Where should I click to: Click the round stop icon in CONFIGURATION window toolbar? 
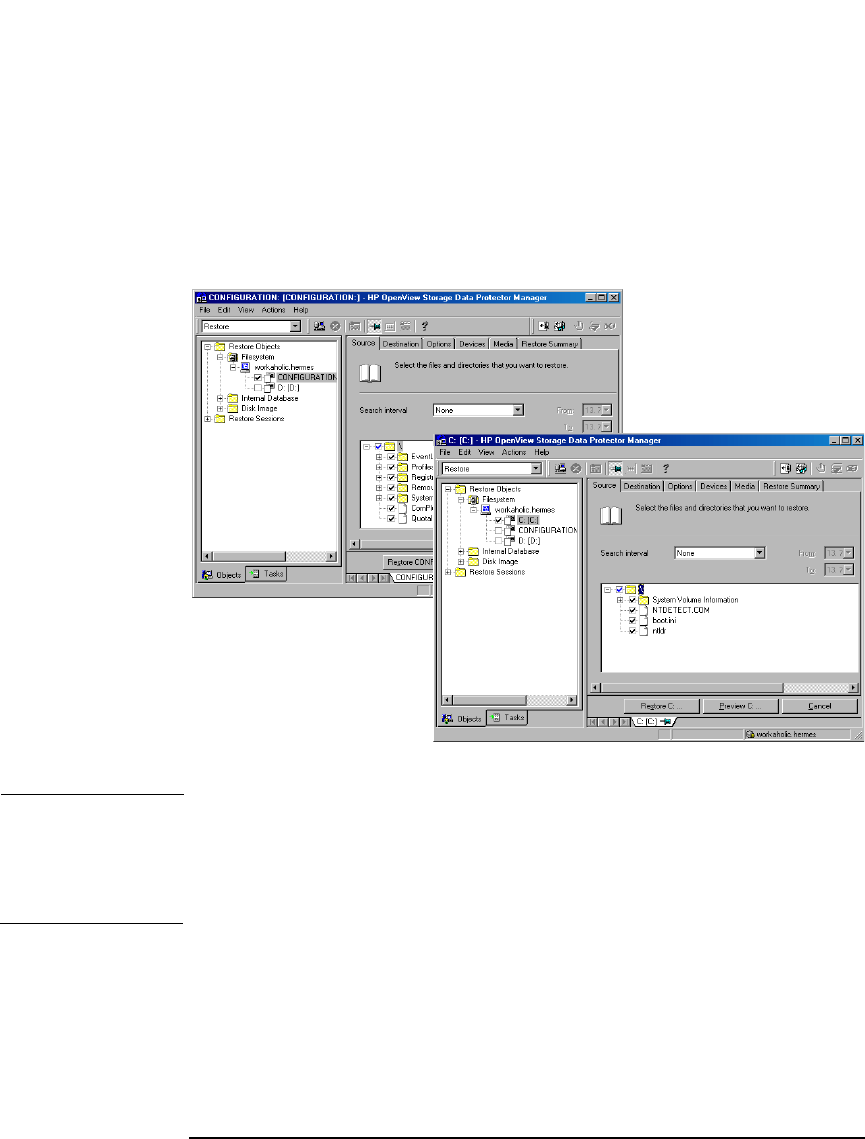tap(335, 326)
